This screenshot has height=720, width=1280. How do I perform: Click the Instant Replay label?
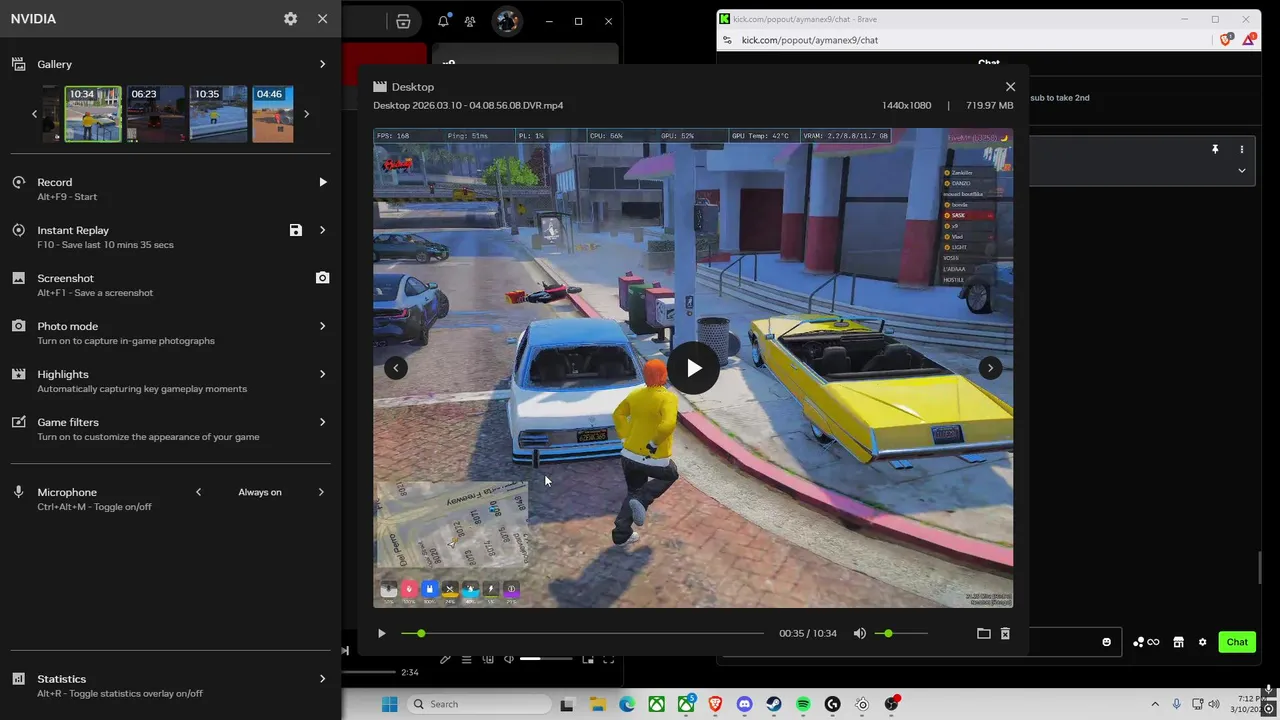click(73, 230)
